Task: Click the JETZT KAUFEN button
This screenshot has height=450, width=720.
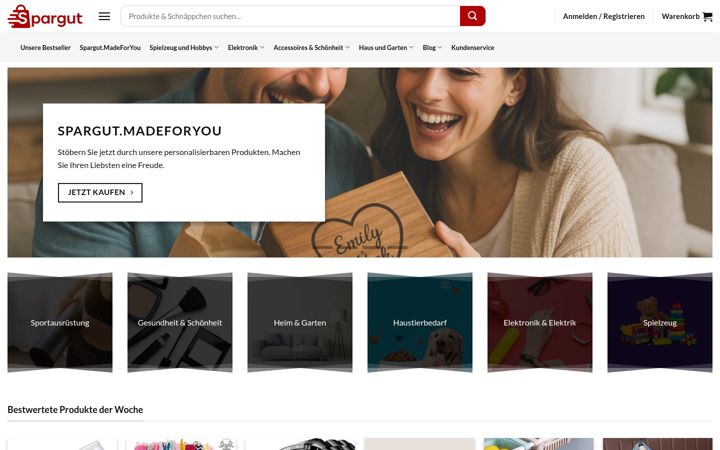Action: pyautogui.click(x=100, y=192)
